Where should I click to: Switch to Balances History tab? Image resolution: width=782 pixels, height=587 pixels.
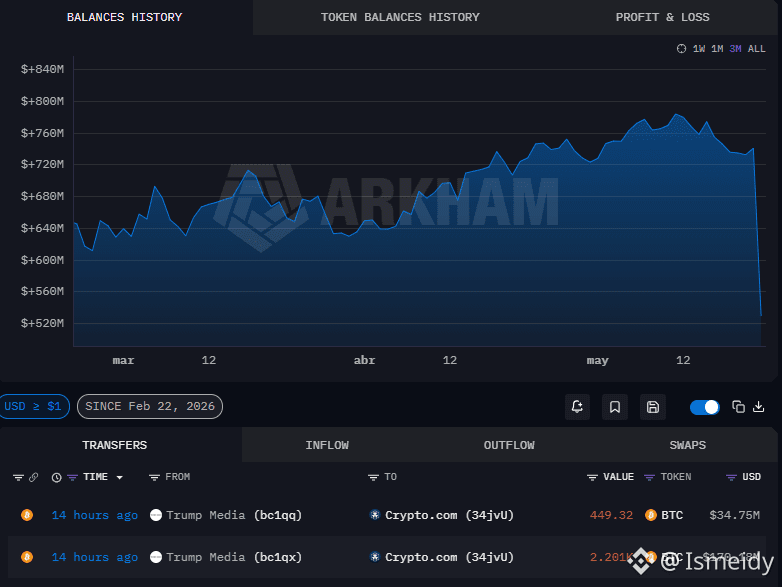pyautogui.click(x=125, y=17)
